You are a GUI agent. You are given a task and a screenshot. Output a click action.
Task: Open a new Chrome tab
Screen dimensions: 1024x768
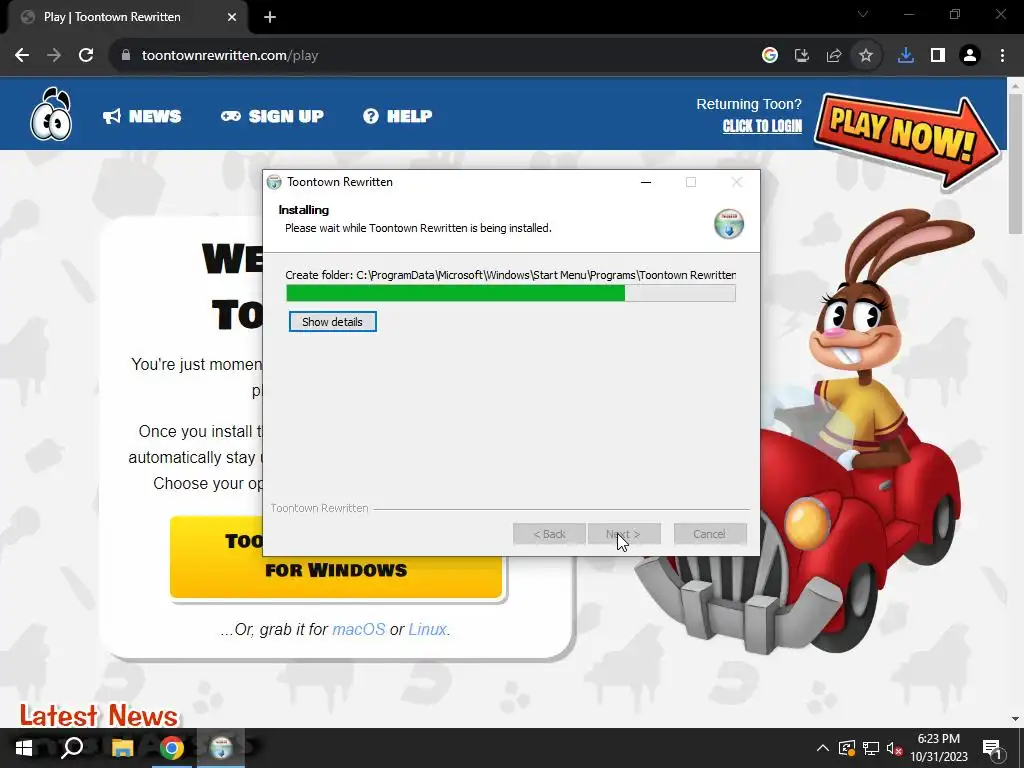[270, 17]
